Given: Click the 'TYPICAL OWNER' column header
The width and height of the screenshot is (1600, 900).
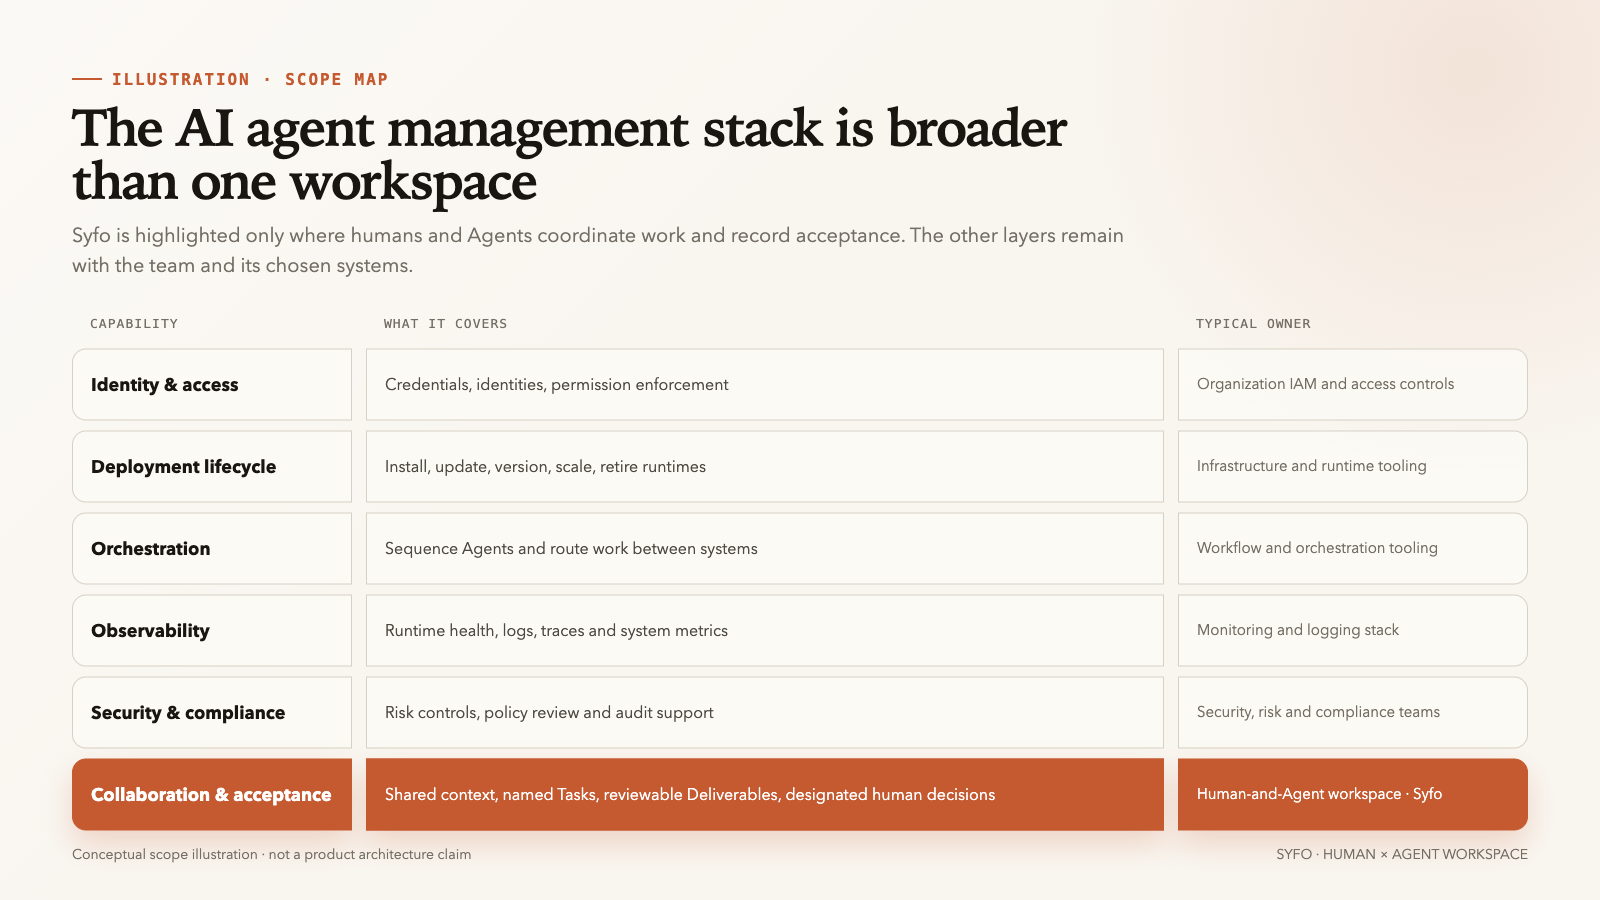Looking at the screenshot, I should point(1253,323).
